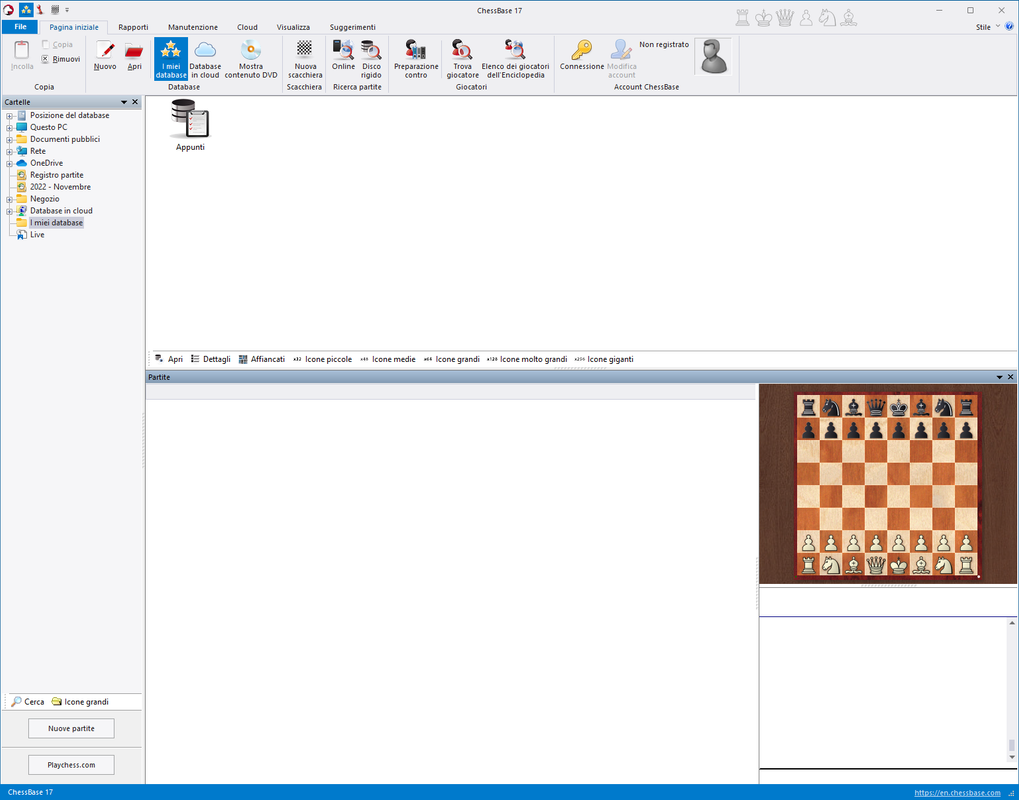1019x800 pixels.
Task: Search games on Disco rigido
Action: coord(371,58)
